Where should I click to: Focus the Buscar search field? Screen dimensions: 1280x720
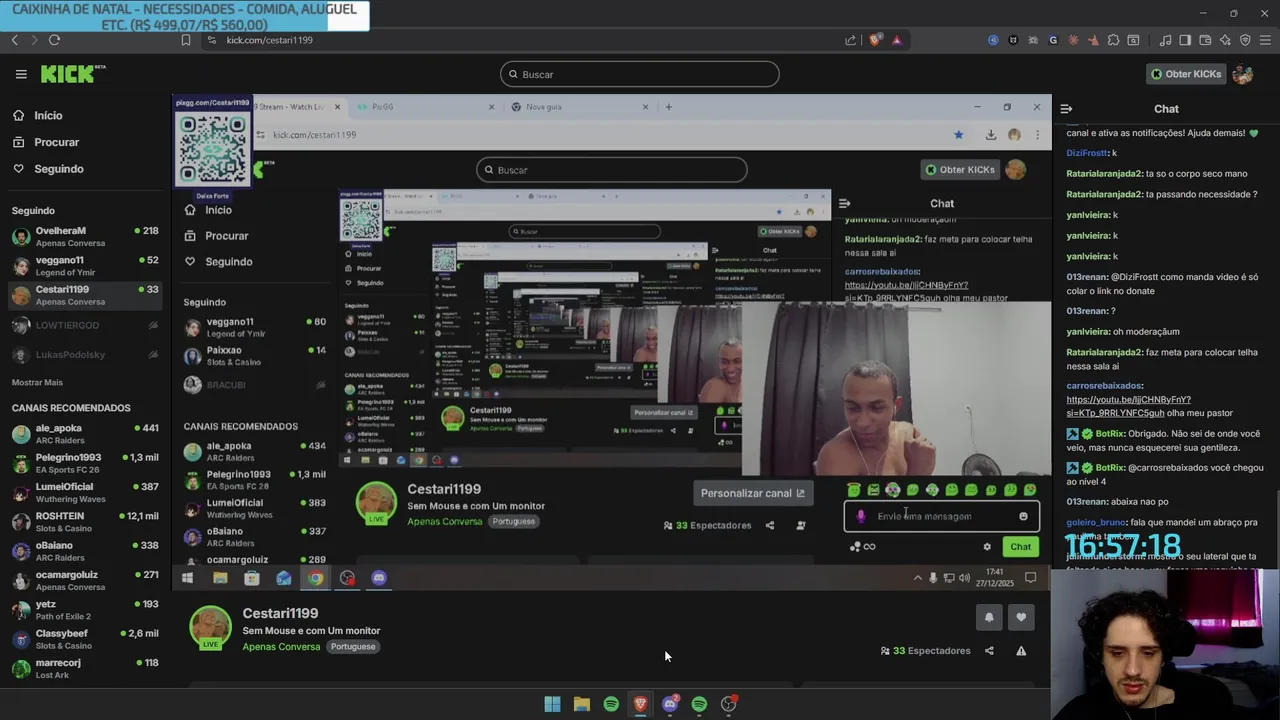(x=639, y=74)
